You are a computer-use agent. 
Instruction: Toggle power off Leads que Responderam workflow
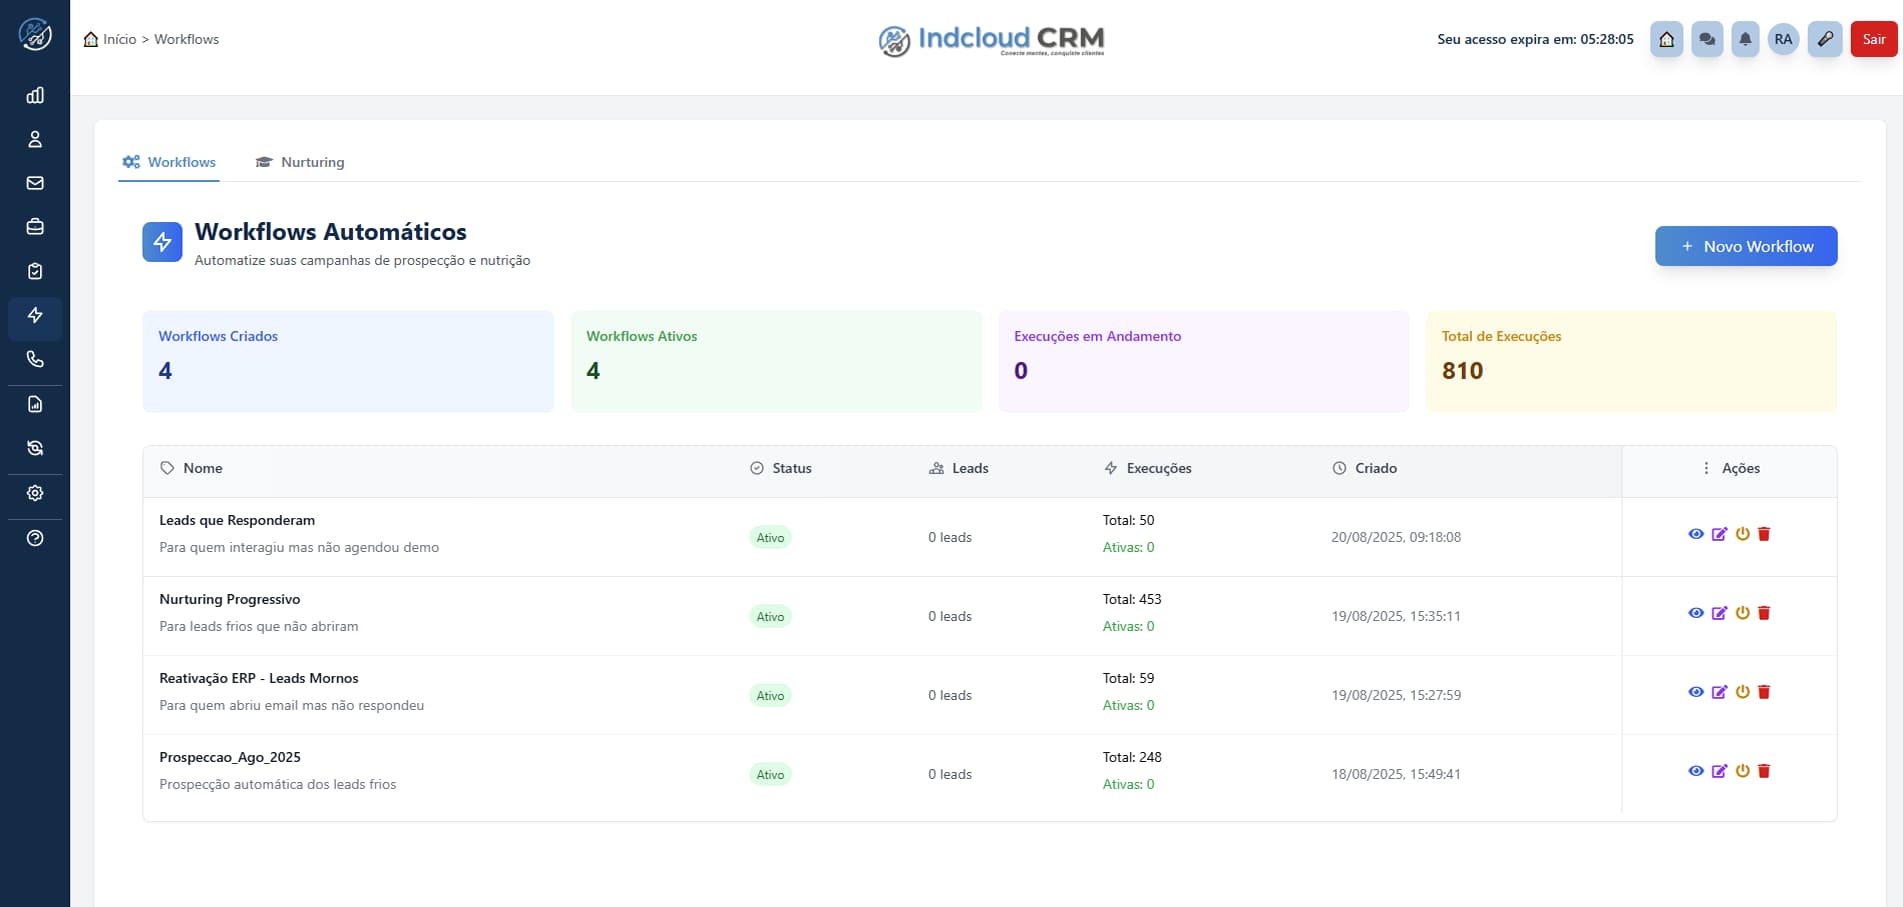pyautogui.click(x=1741, y=534)
